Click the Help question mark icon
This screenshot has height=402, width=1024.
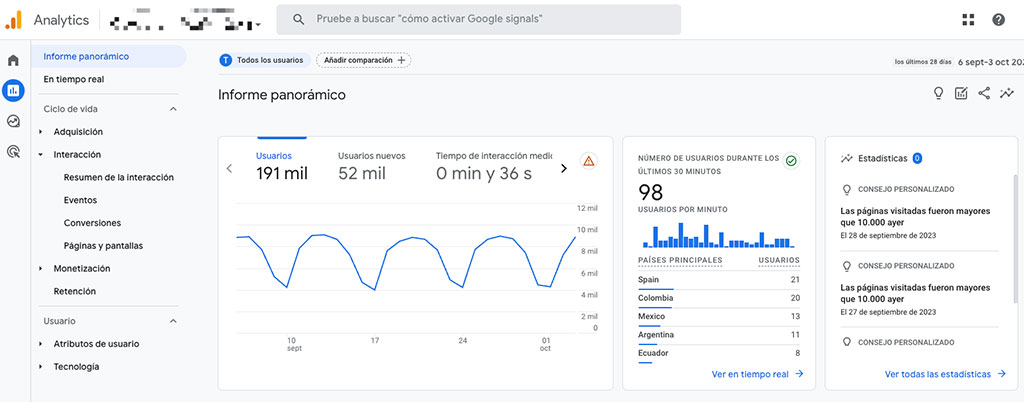tap(998, 20)
